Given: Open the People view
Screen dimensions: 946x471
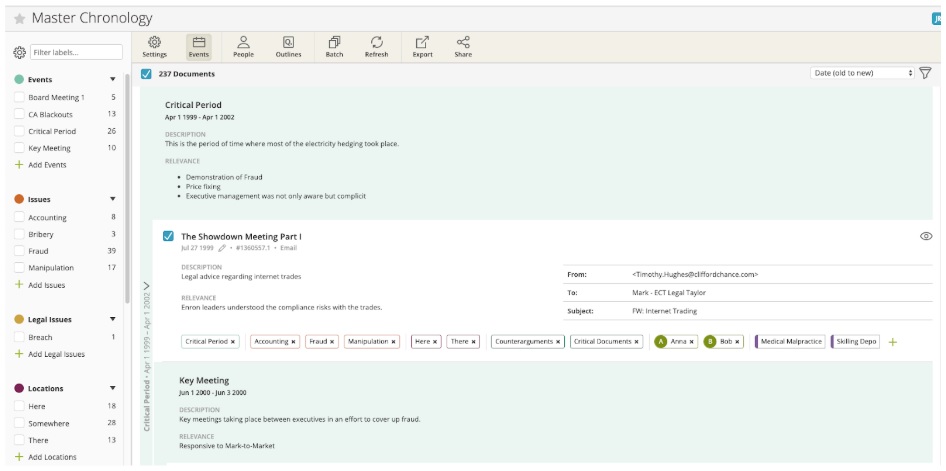Looking at the screenshot, I should tap(243, 46).
